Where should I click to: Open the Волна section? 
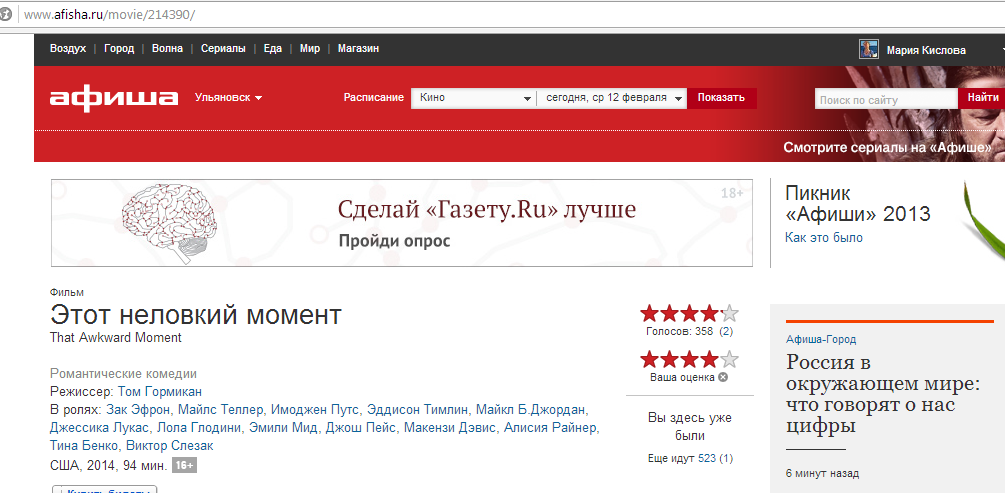point(167,49)
